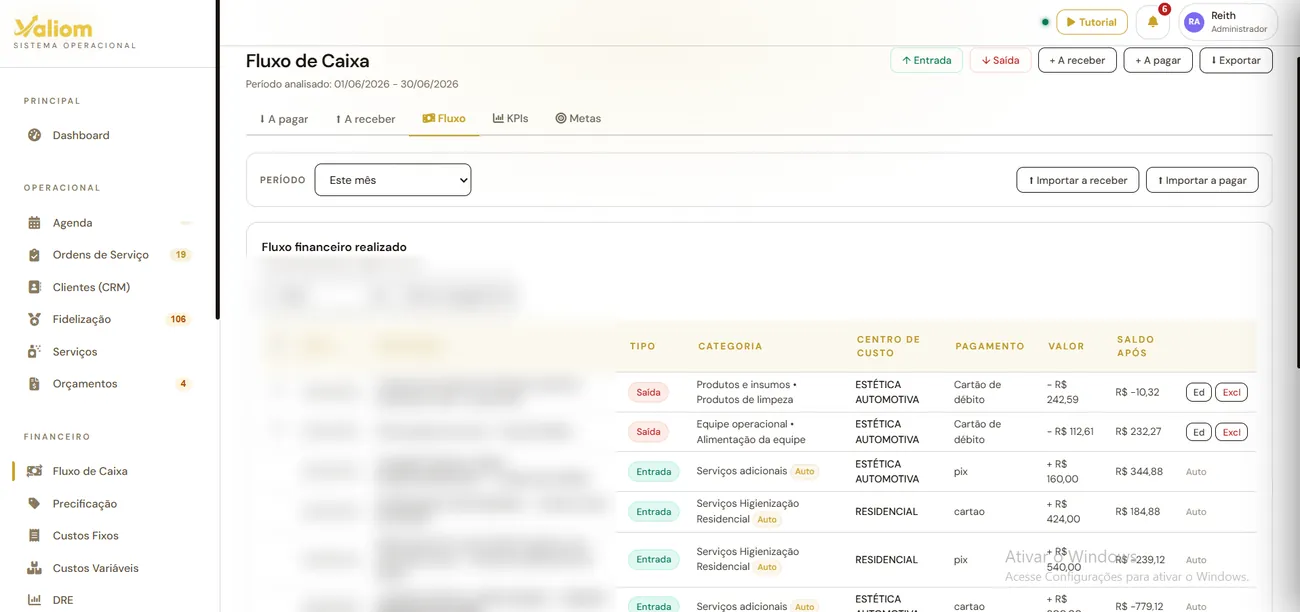Switch to the Metas tab

tap(578, 118)
